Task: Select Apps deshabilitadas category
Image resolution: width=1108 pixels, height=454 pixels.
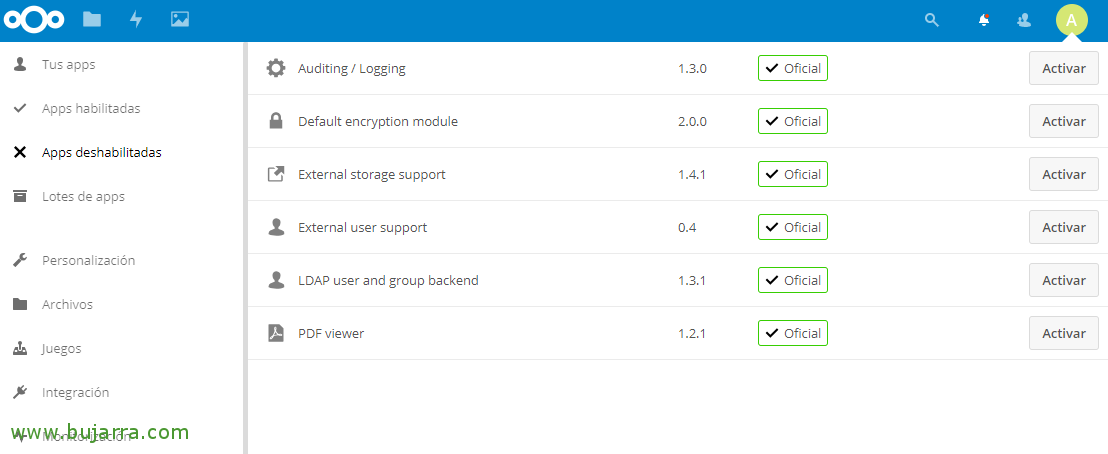Action: pyautogui.click(x=101, y=152)
